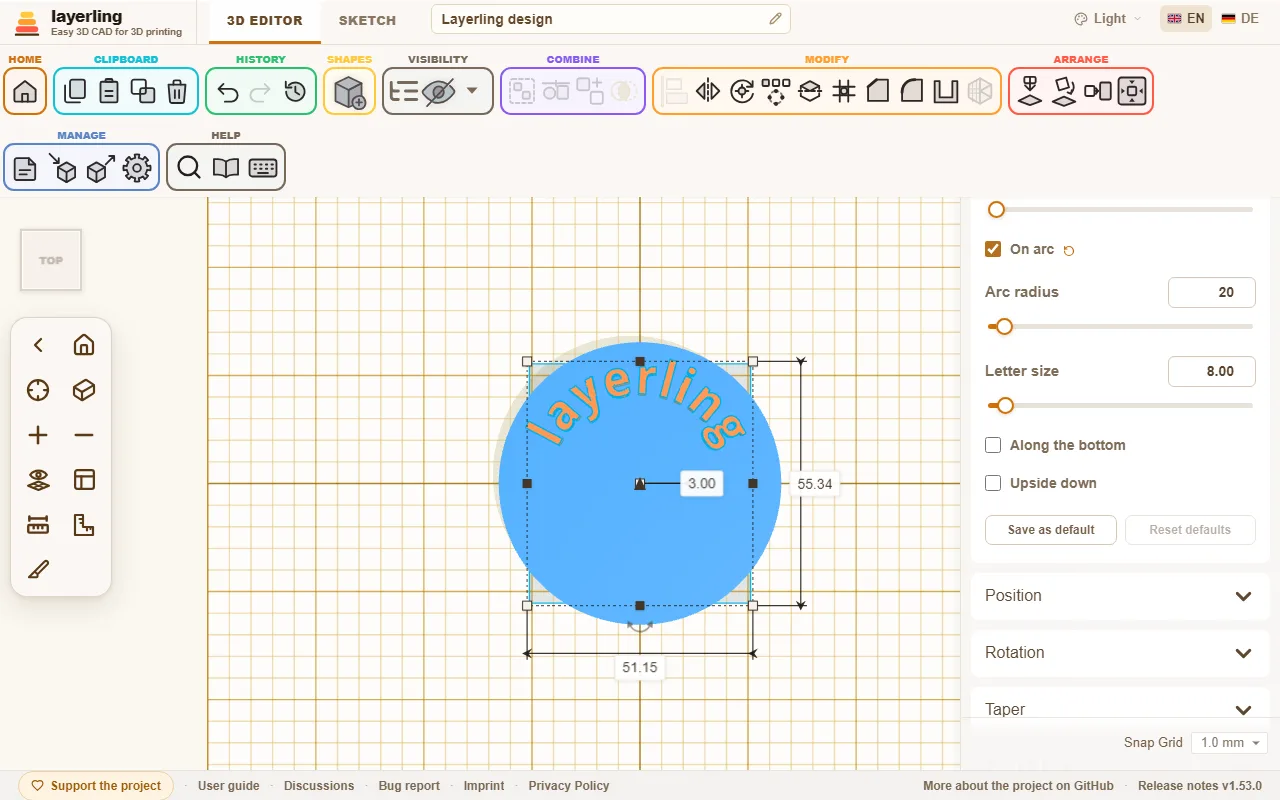Enable the Along the bottom checkbox

tap(993, 445)
